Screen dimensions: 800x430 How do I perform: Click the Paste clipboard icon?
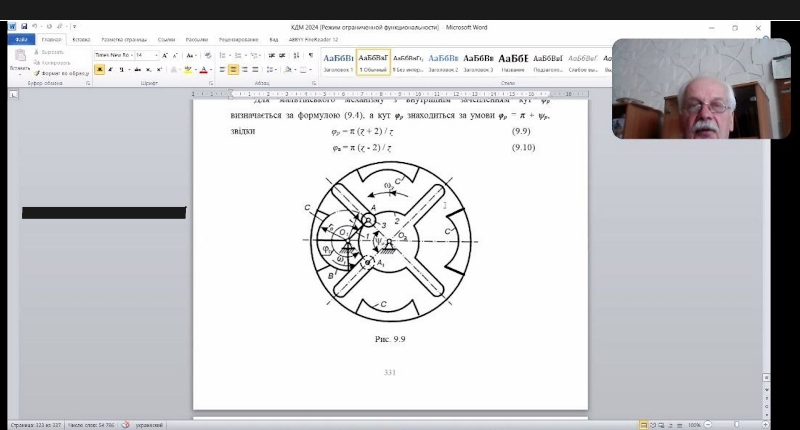(20, 55)
